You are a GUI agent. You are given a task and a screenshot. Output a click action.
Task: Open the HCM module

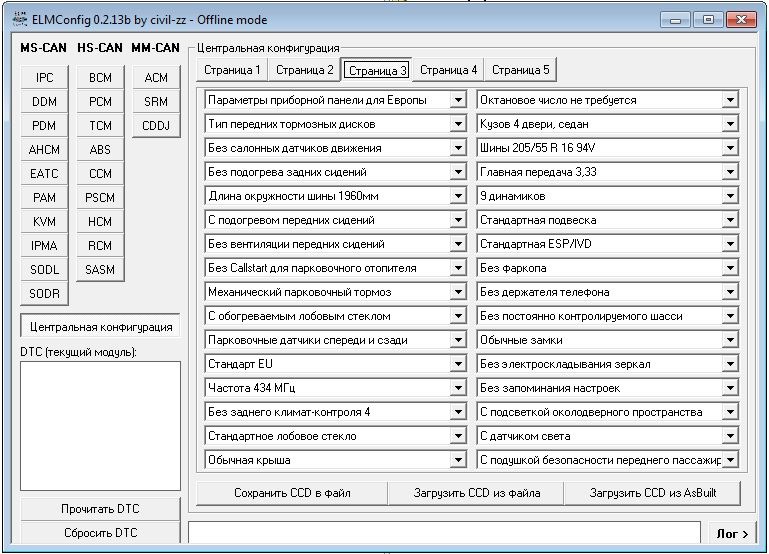click(x=100, y=222)
